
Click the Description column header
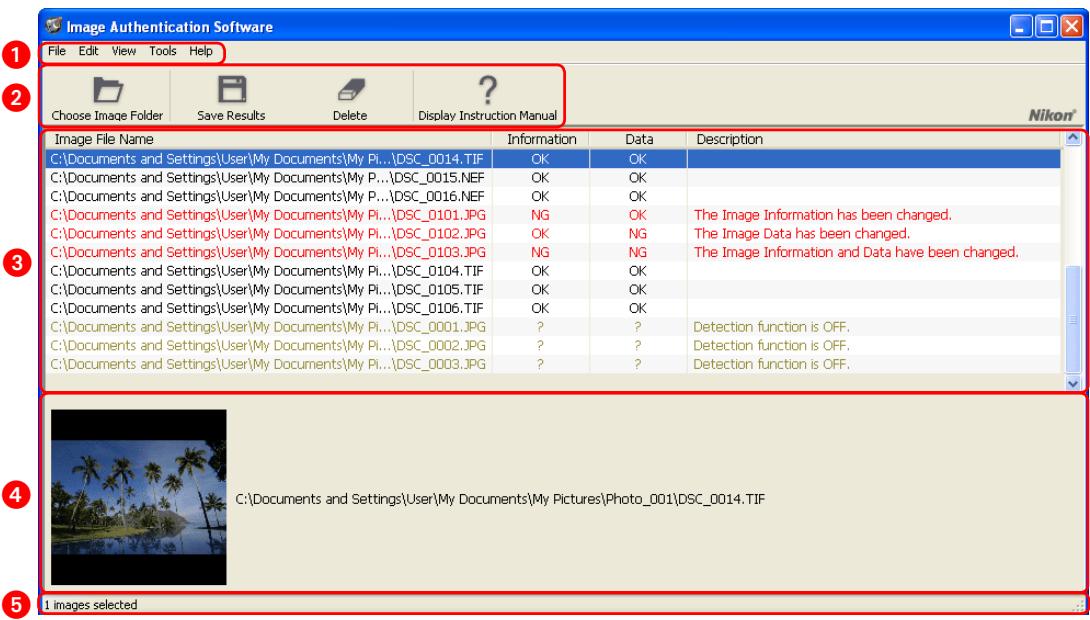click(874, 139)
